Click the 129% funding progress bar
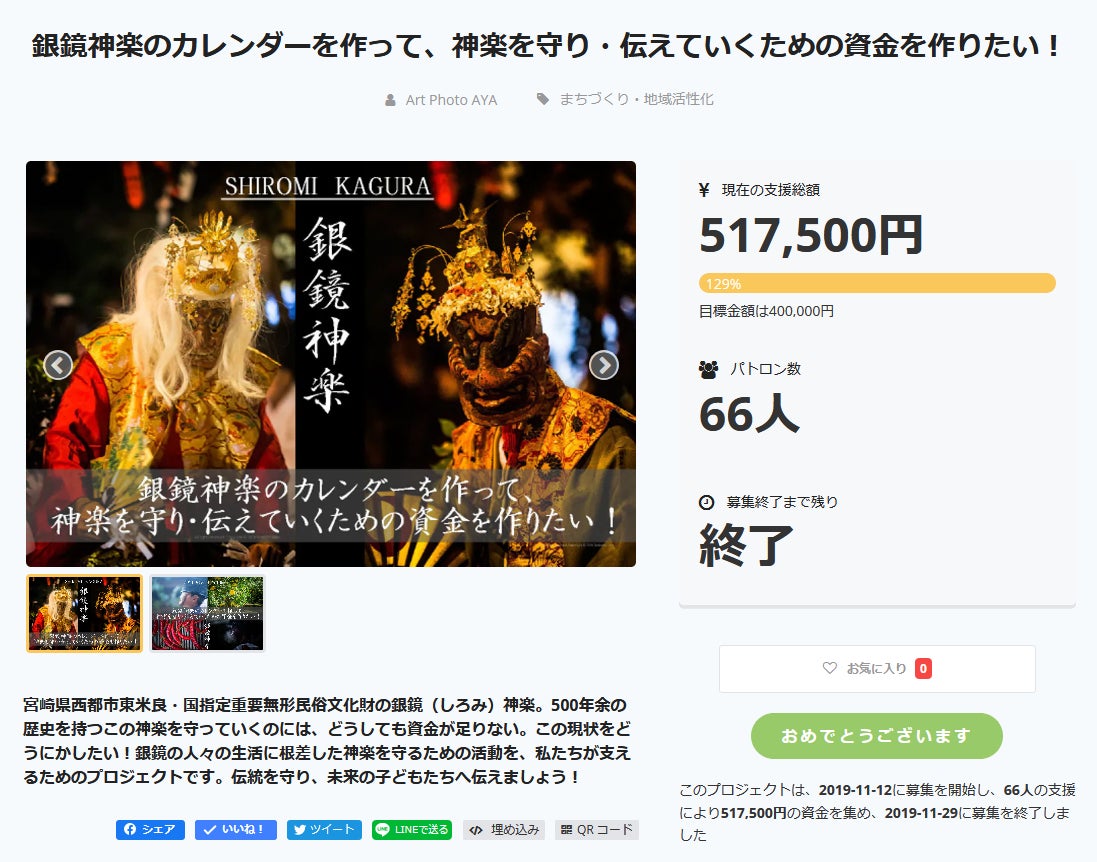 [x=877, y=283]
